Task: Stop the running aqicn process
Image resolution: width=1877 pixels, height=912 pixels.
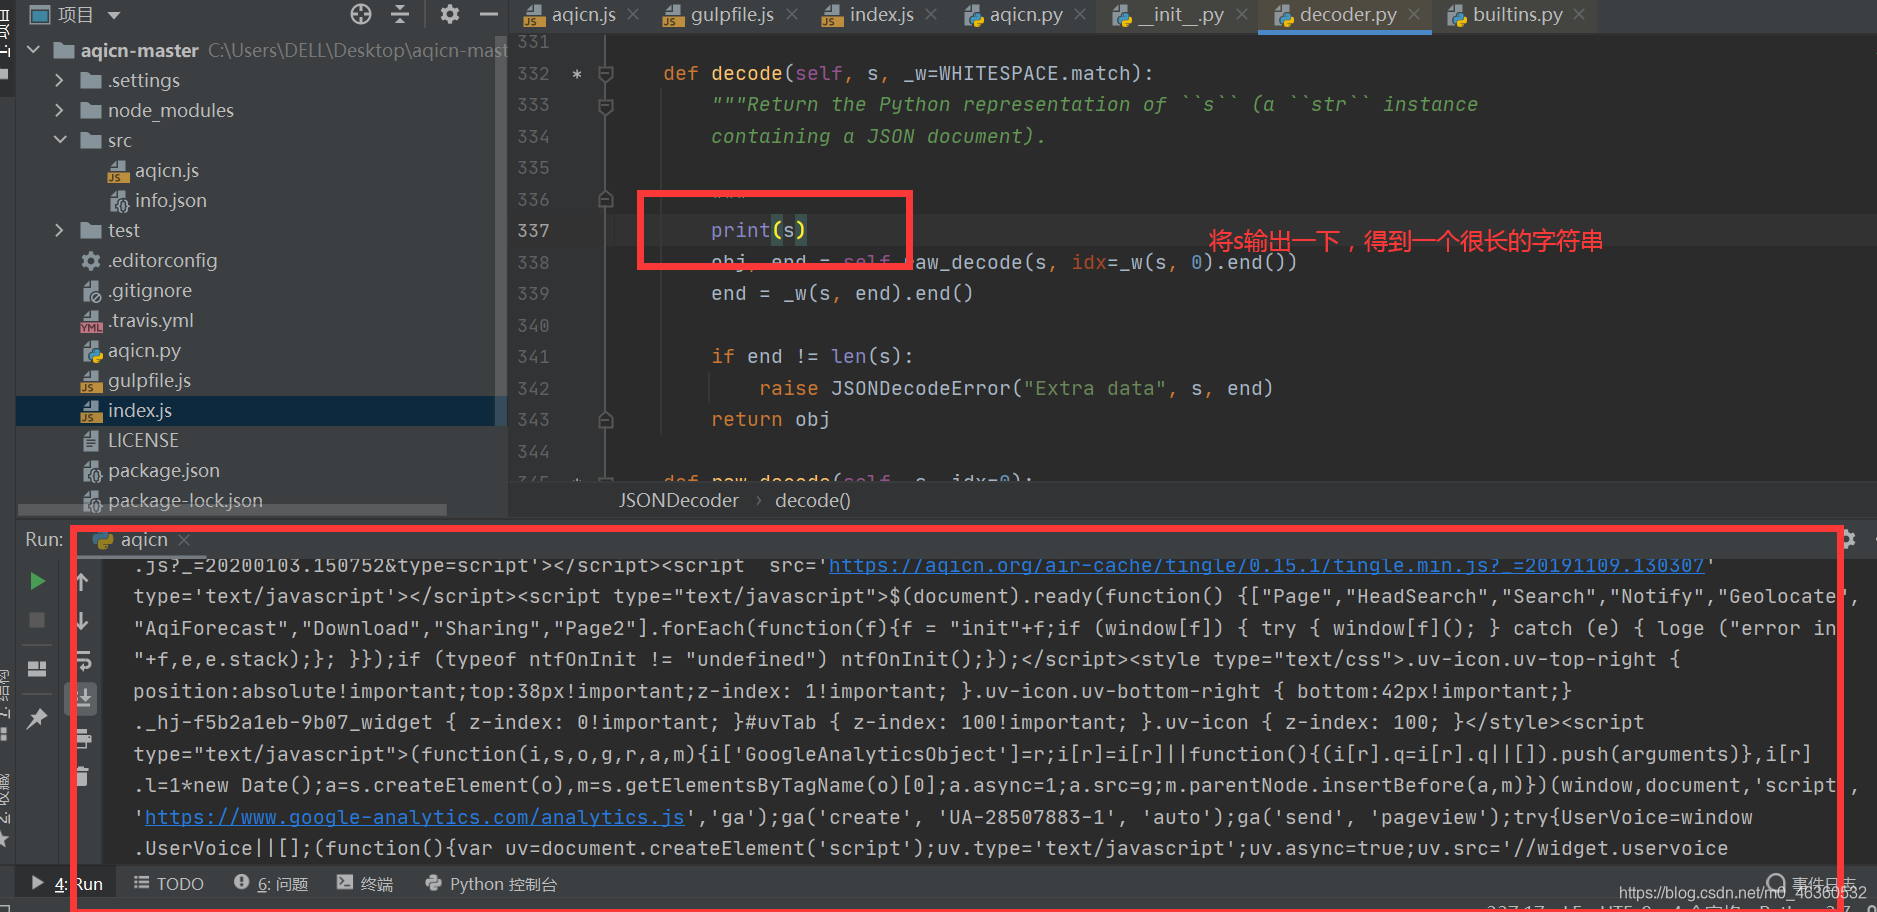Action: click(x=37, y=620)
